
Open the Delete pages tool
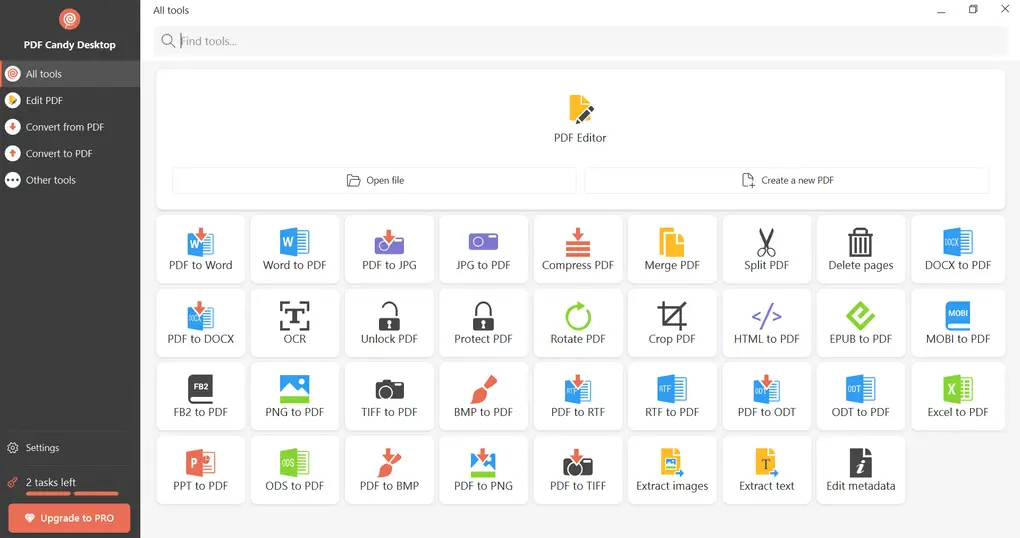click(861, 249)
